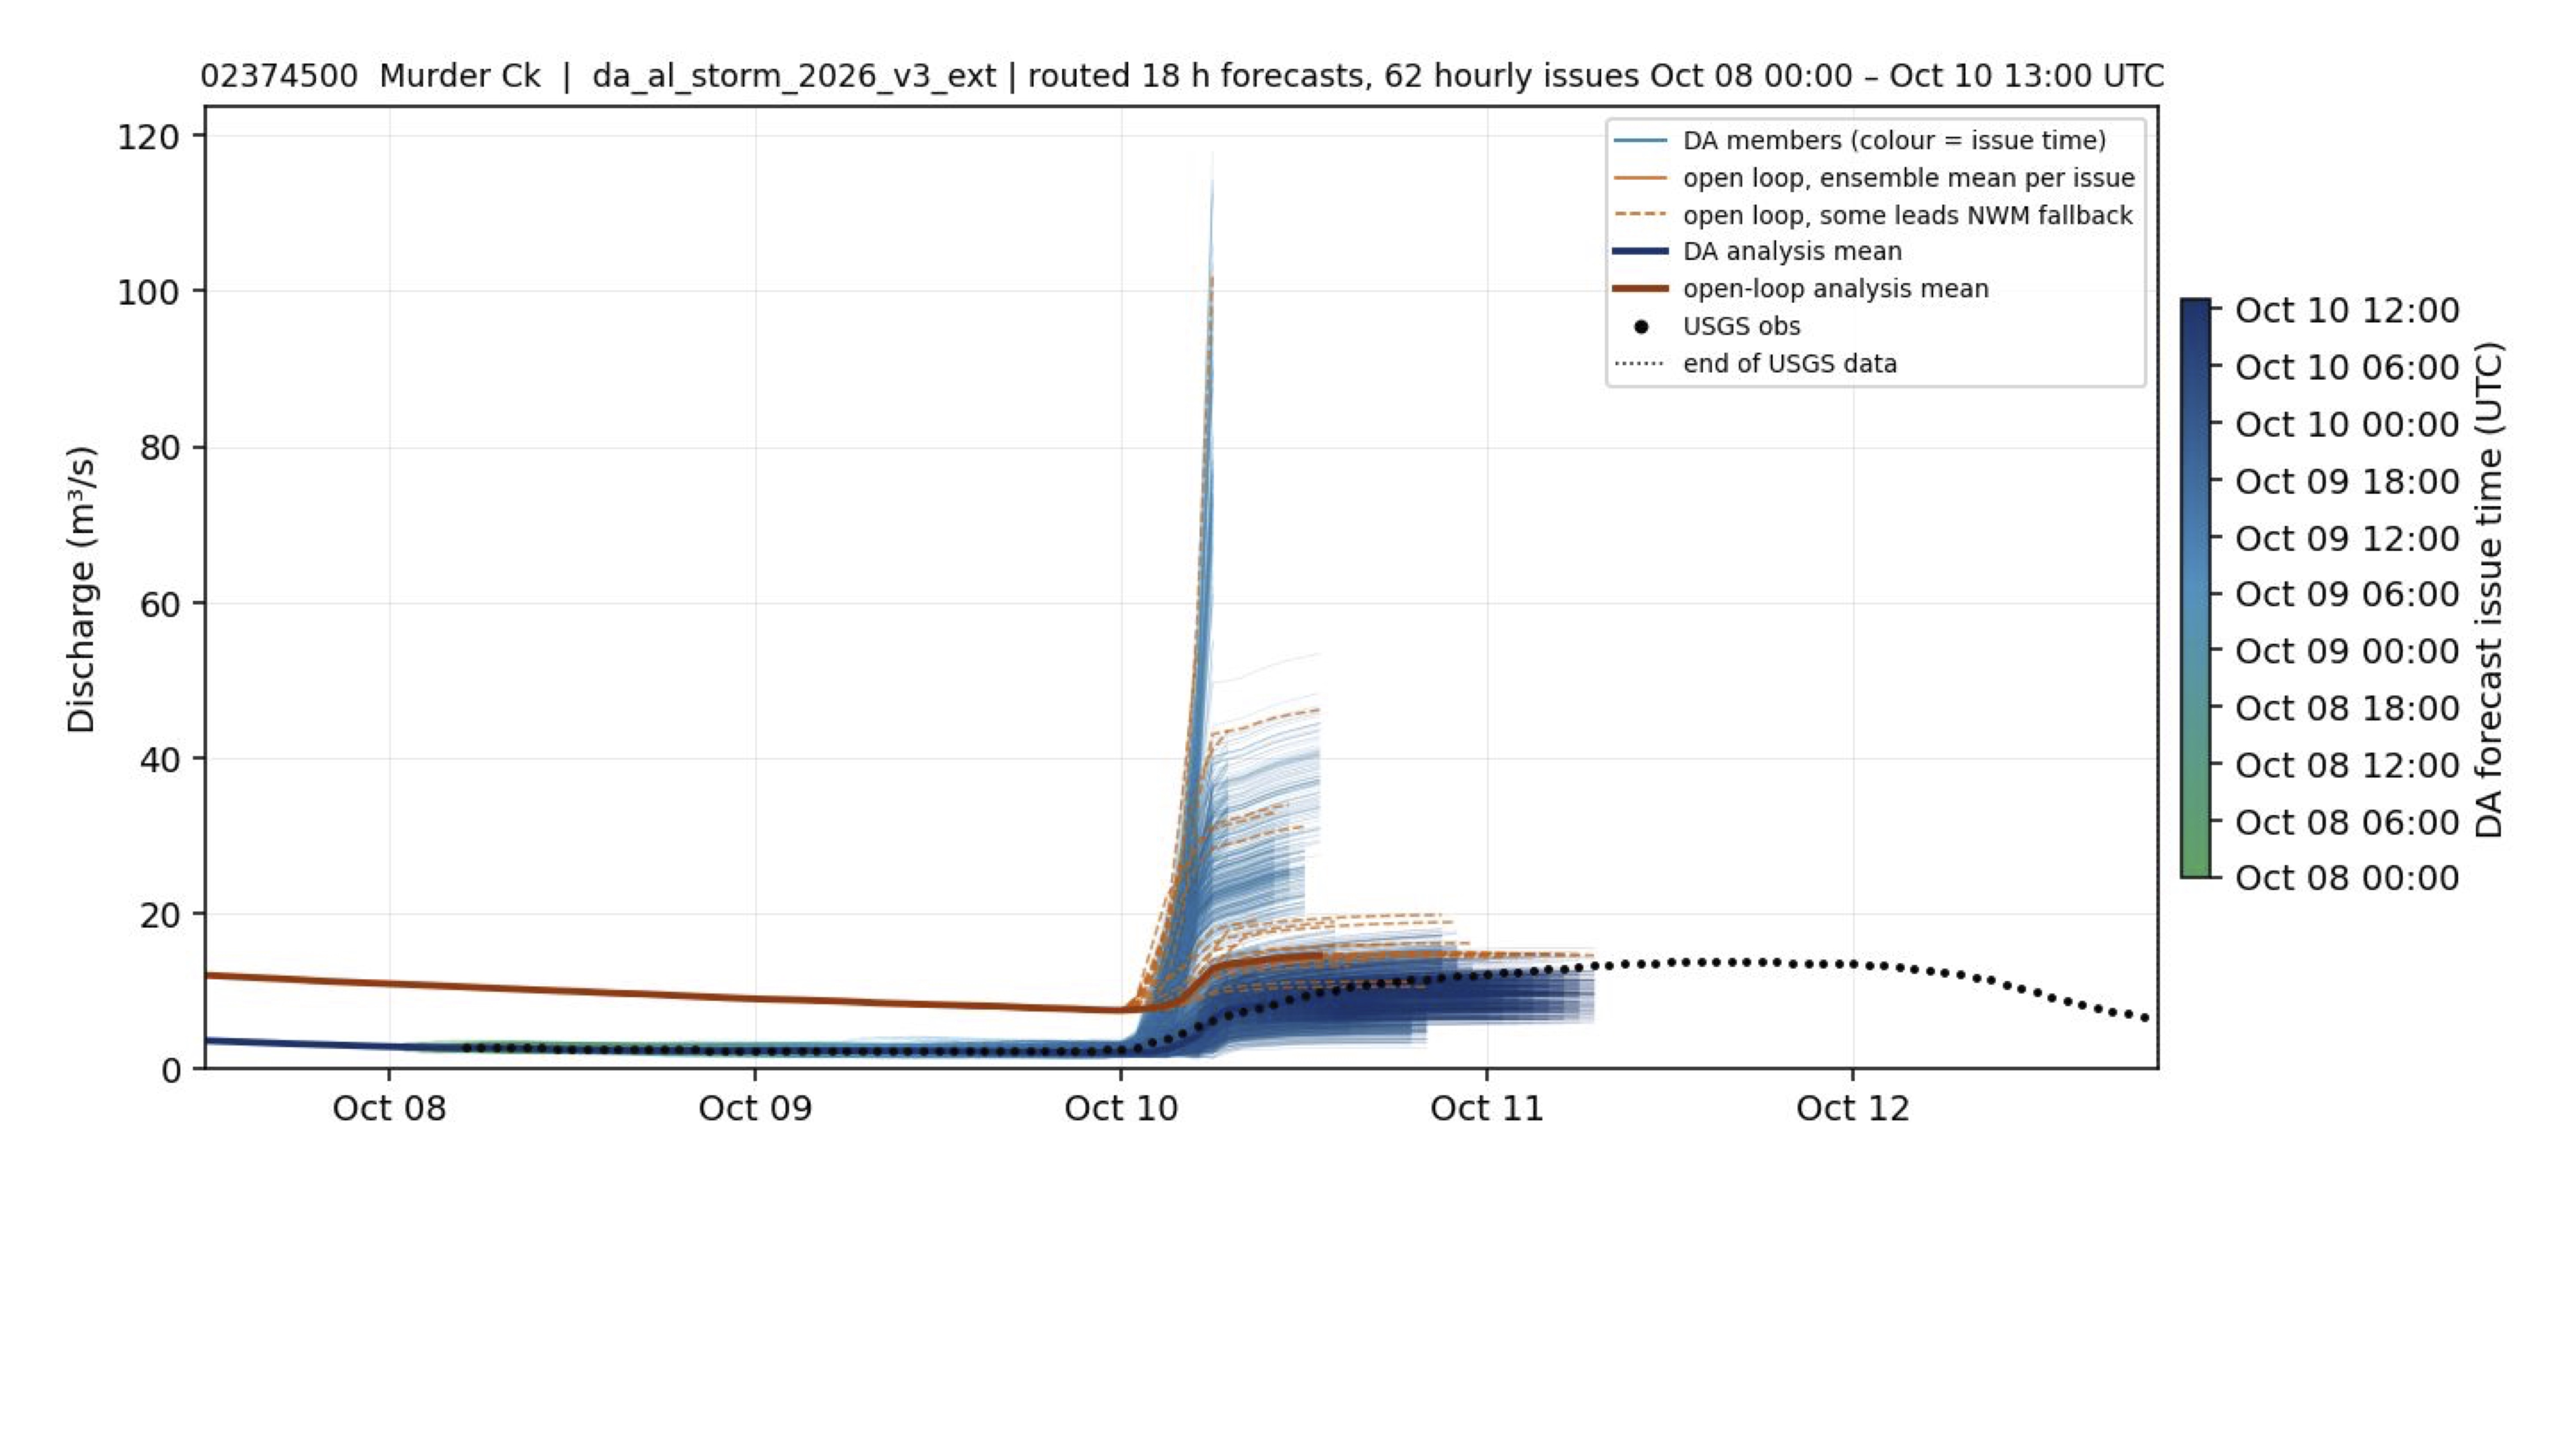The height and width of the screenshot is (1449, 2576).
Task: Click the chart title mentioning Murder Ck
Action: [x=1182, y=76]
